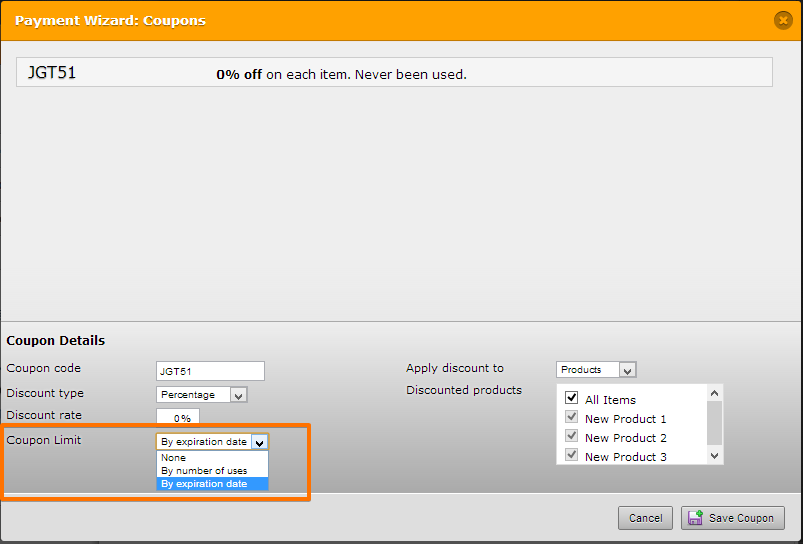Save the coupon with Save Coupon
The image size is (803, 544).
pyautogui.click(x=733, y=518)
